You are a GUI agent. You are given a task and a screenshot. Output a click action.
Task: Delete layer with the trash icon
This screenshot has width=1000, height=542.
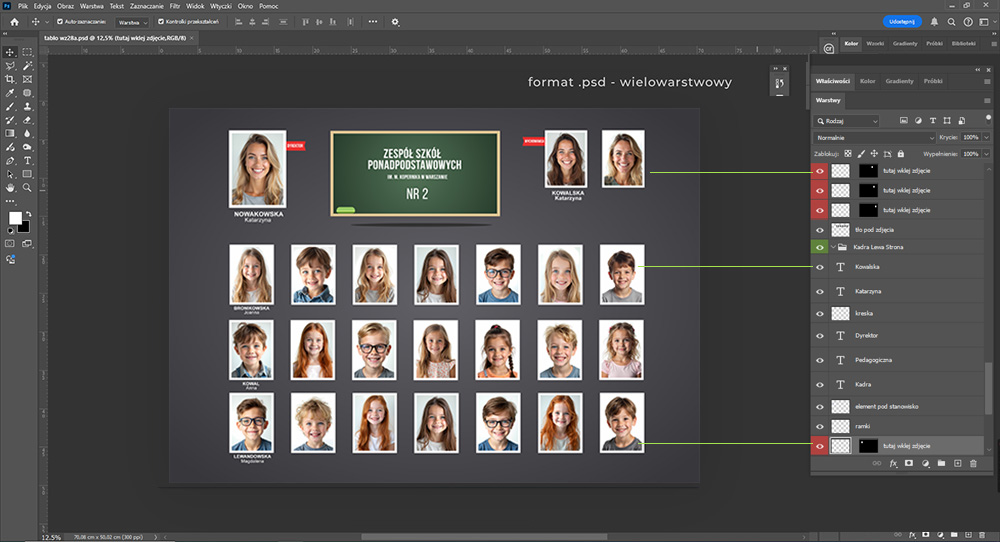click(973, 464)
